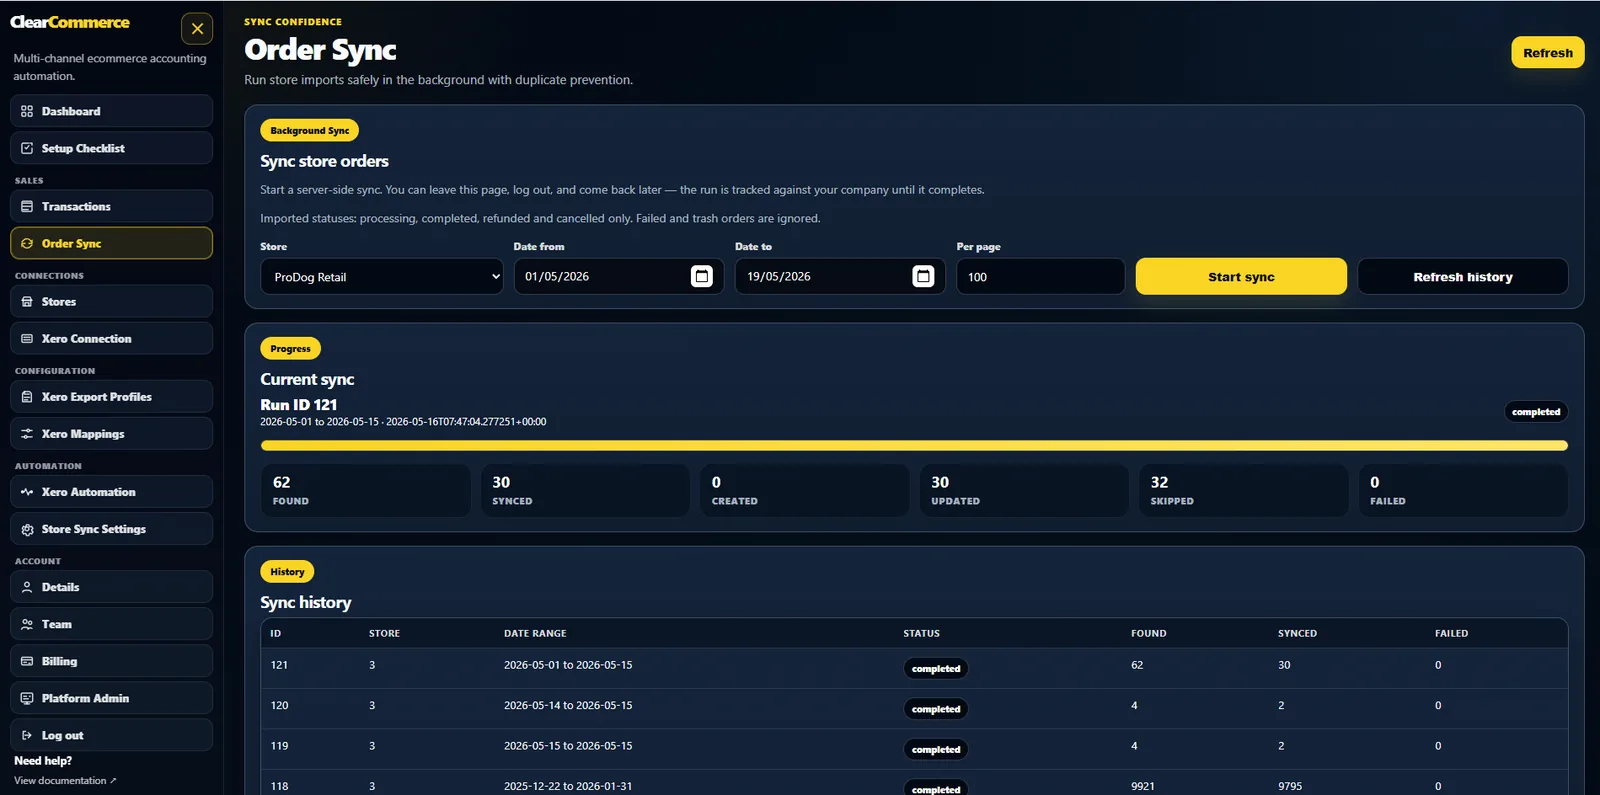Click the 62 FOUND stat card

pos(366,490)
